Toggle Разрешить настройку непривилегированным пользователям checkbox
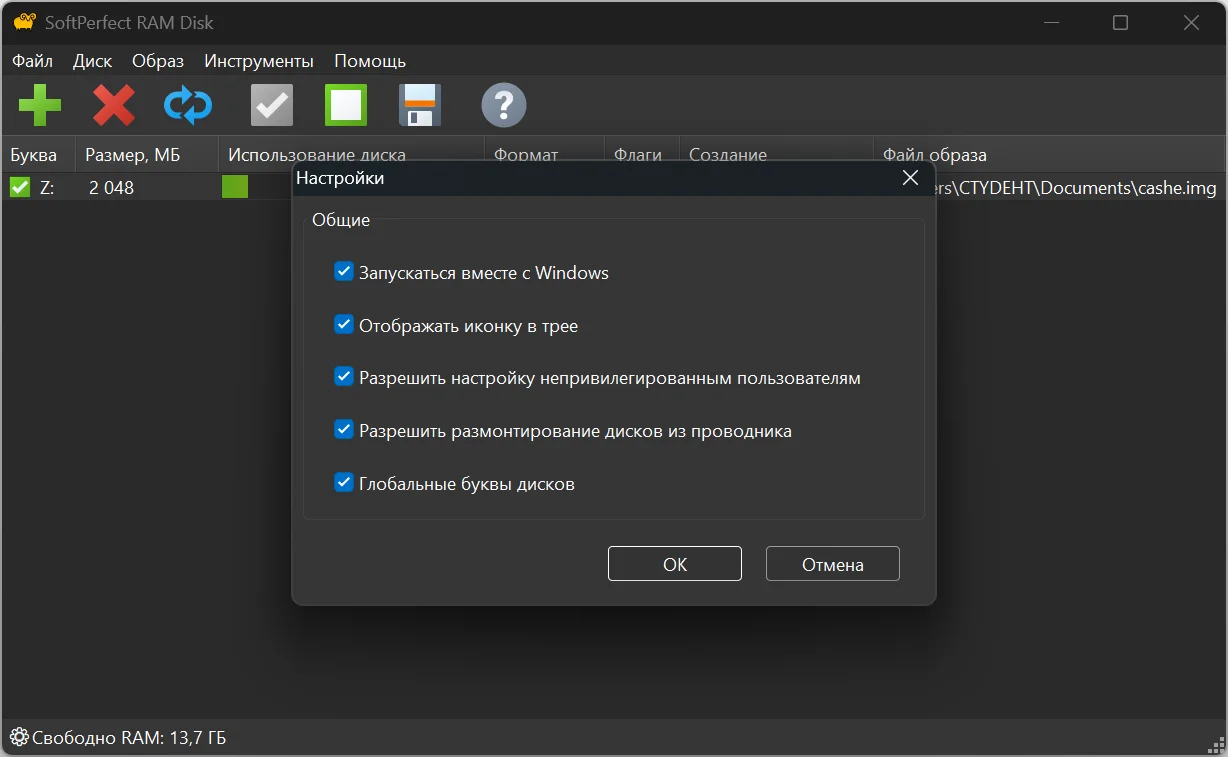 click(x=344, y=378)
